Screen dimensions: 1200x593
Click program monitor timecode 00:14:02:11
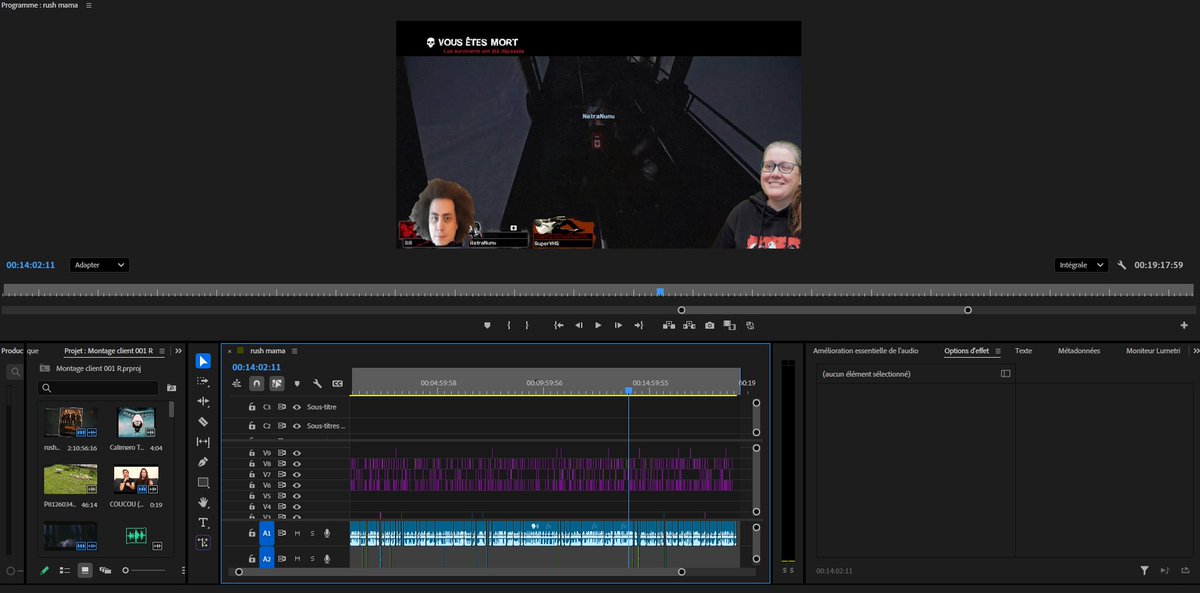[x=30, y=265]
